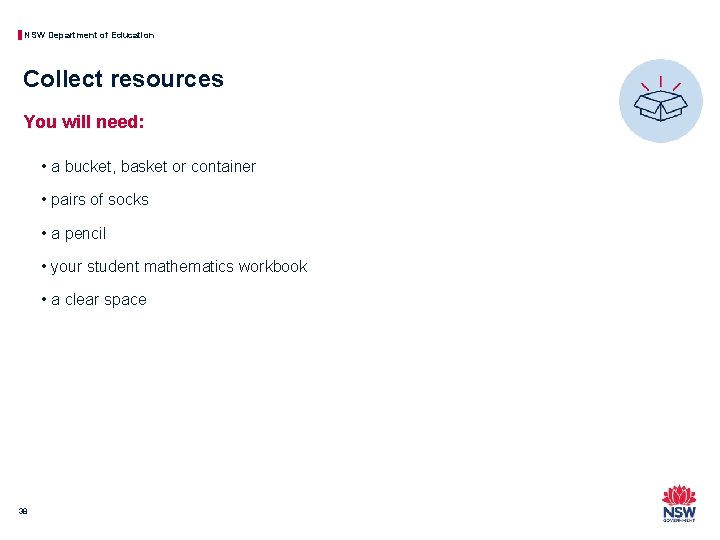The image size is (720, 540).
Task: Click the red sparkle lines above the box
Action: [x=661, y=82]
